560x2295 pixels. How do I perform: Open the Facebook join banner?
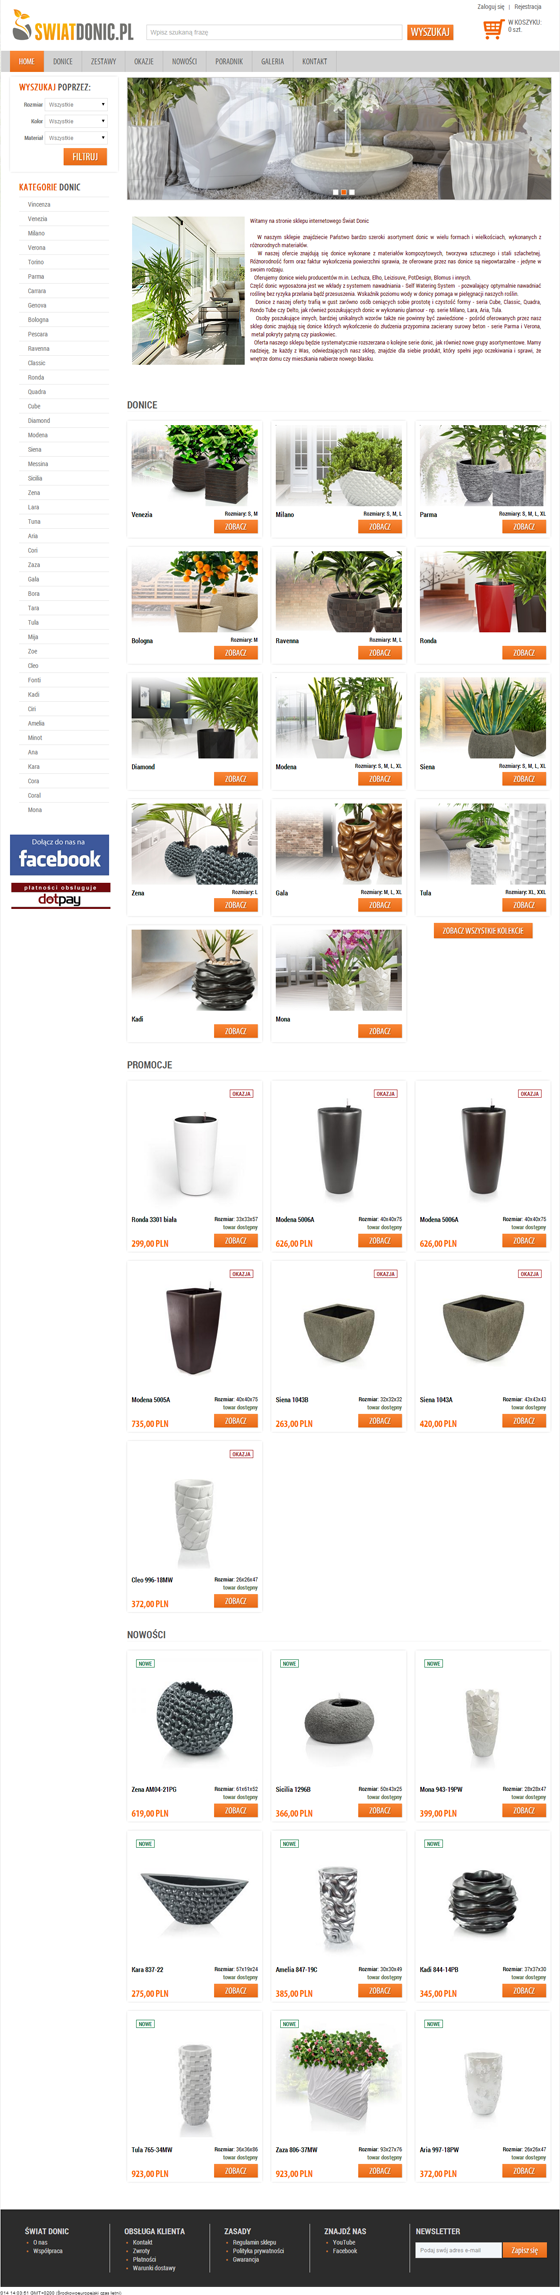tap(60, 855)
